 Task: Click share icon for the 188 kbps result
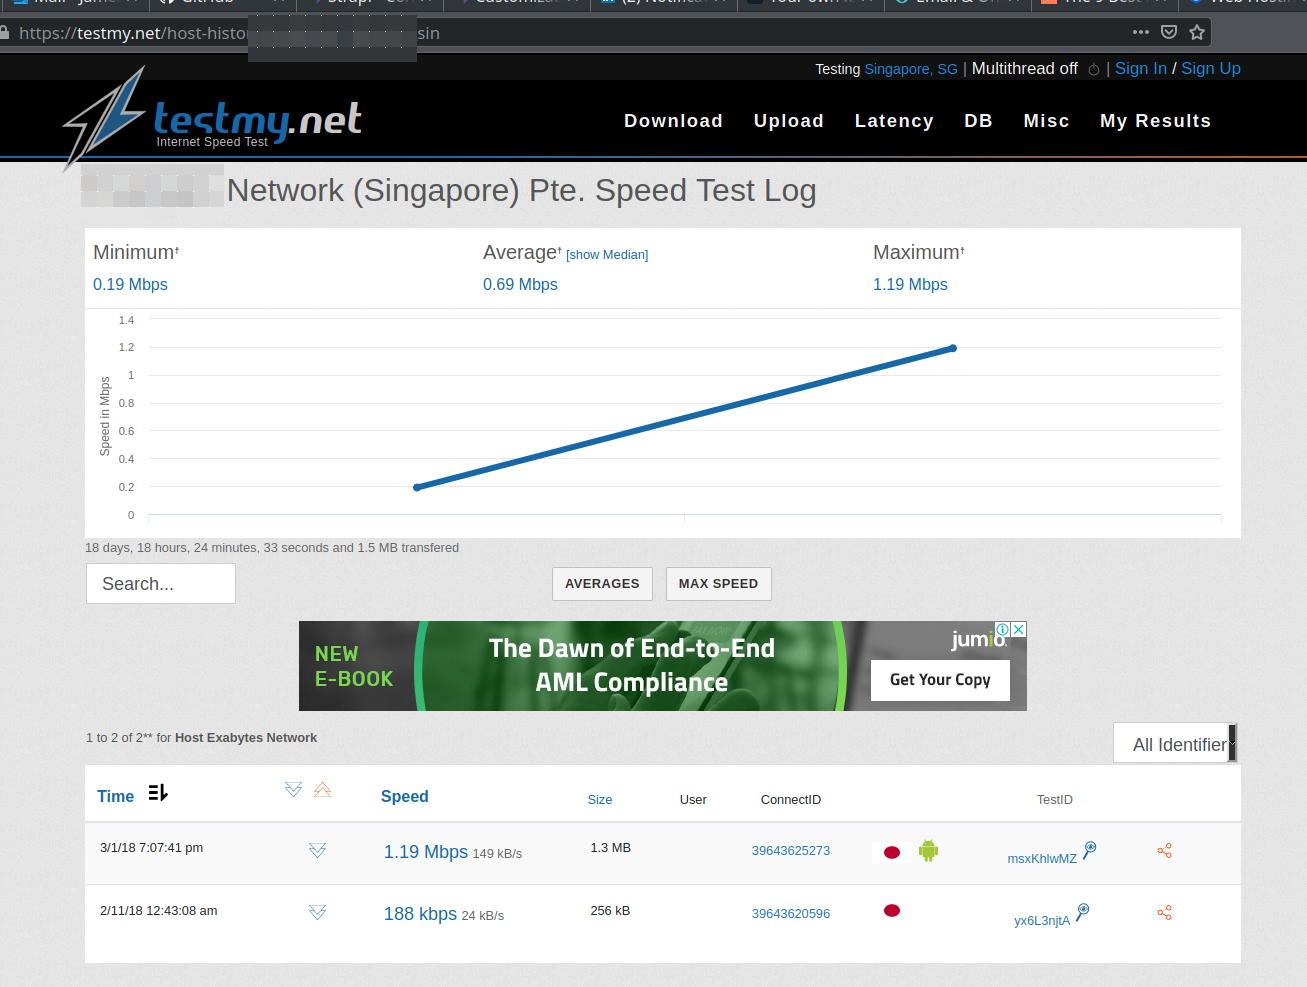coord(1164,913)
